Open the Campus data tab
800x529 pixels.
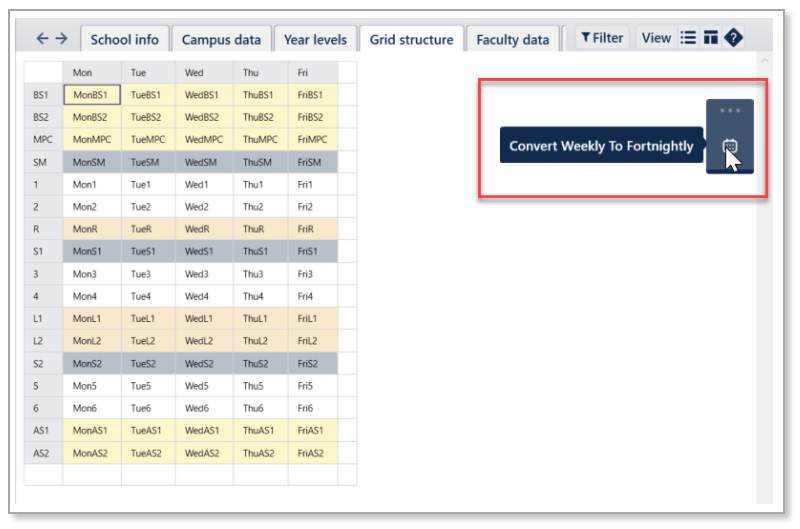click(221, 39)
